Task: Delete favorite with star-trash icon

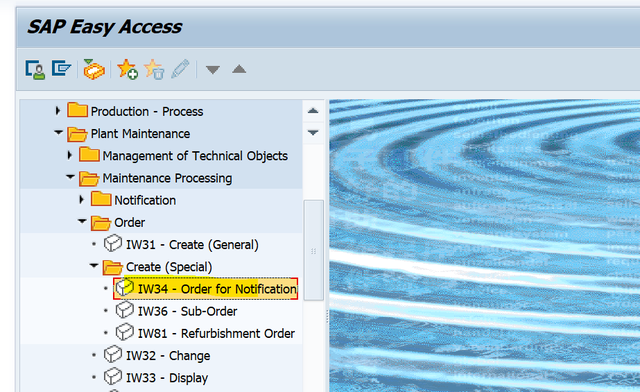Action: coord(154,69)
